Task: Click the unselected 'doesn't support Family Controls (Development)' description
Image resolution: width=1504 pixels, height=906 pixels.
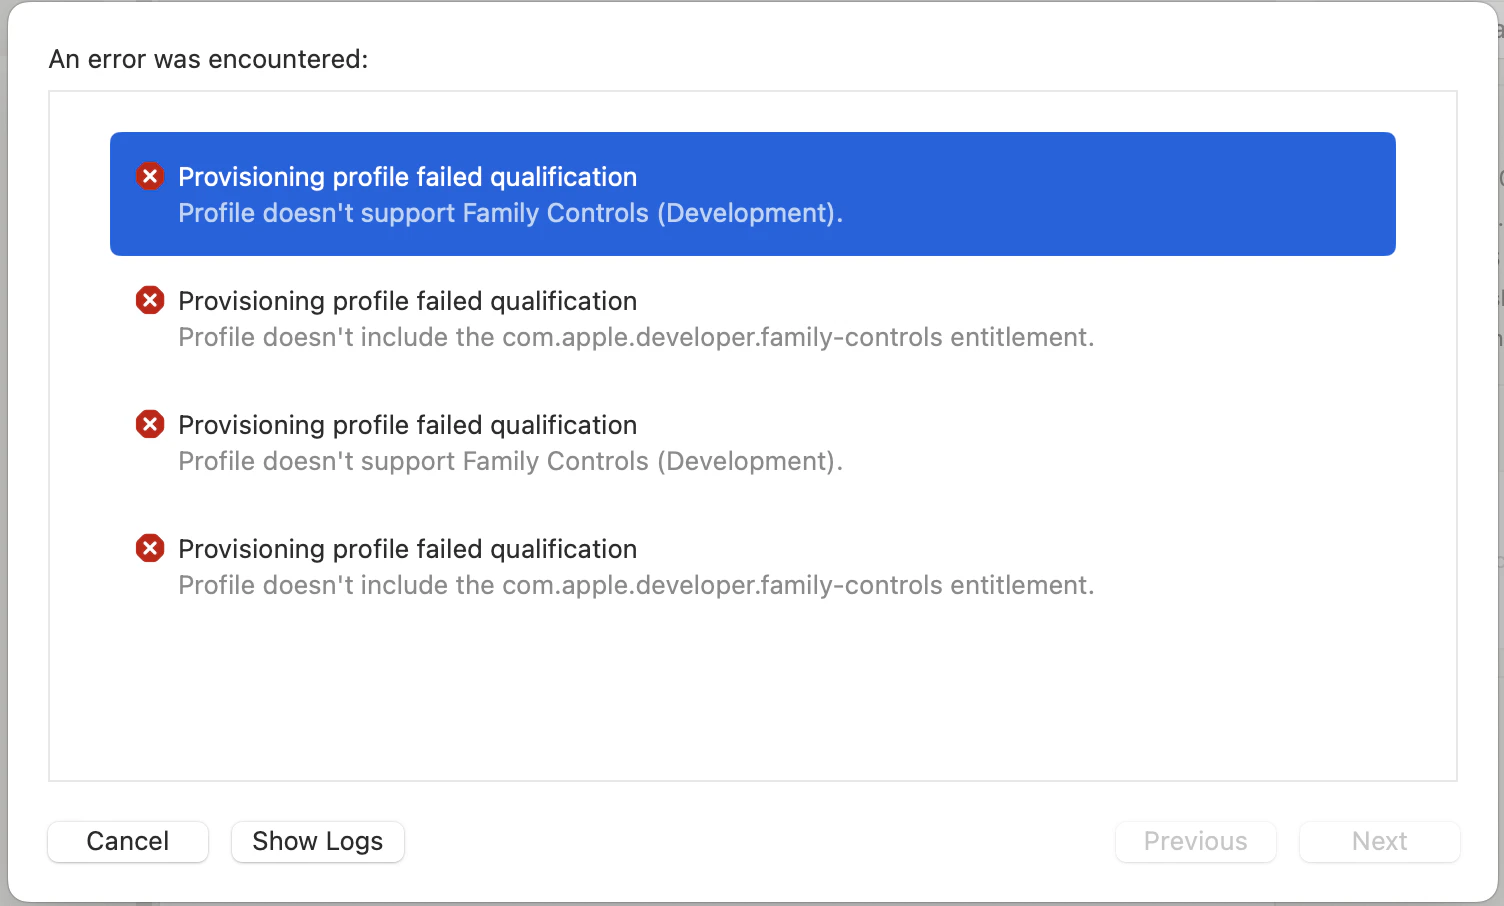Action: click(x=510, y=461)
